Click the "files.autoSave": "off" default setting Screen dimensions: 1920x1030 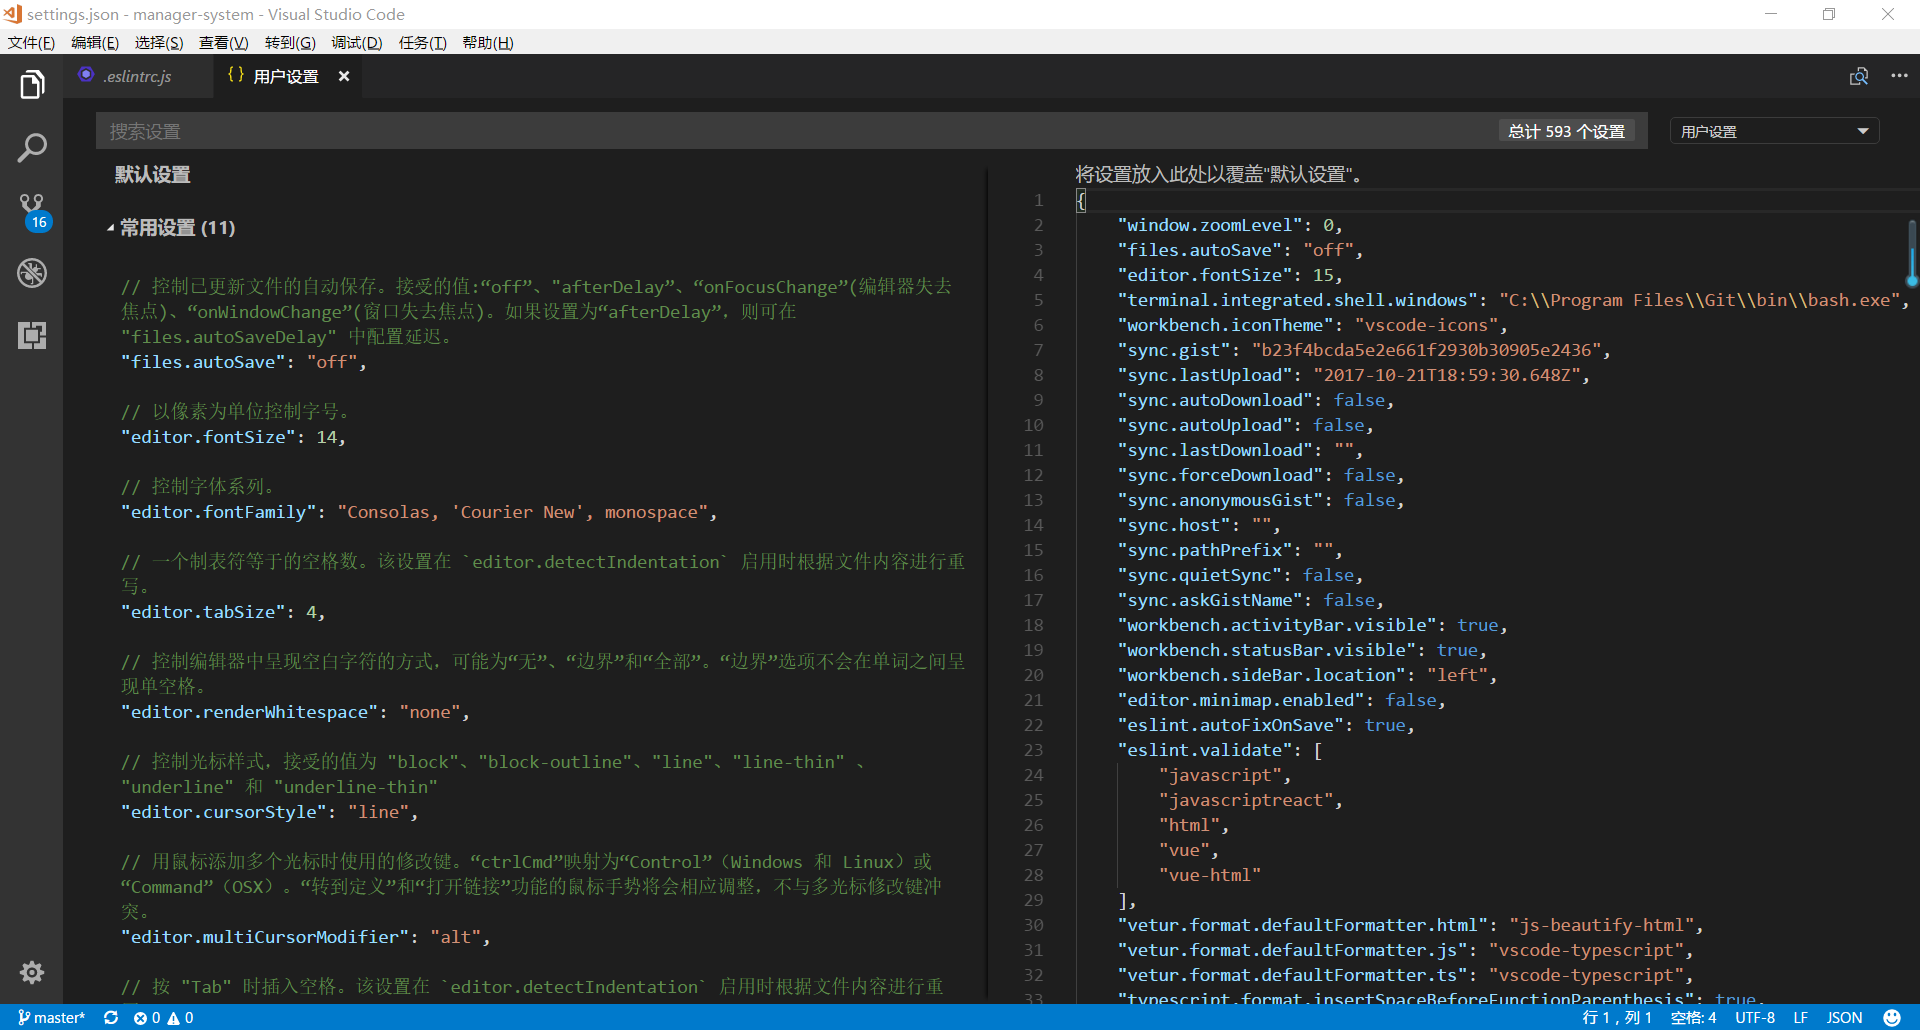coord(244,362)
